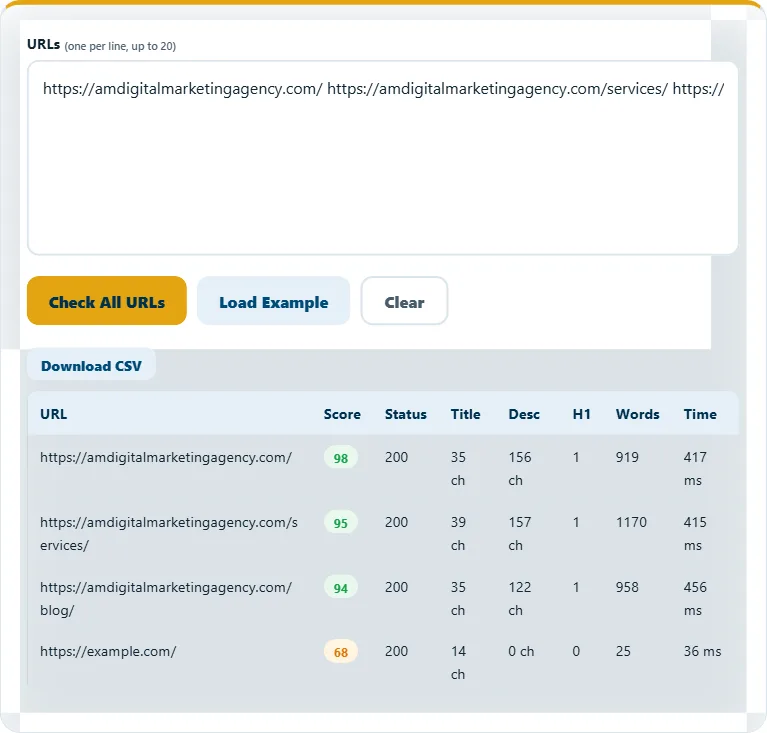767x733 pixels.
Task: Click the orange score badge 68
Action: 340,652
